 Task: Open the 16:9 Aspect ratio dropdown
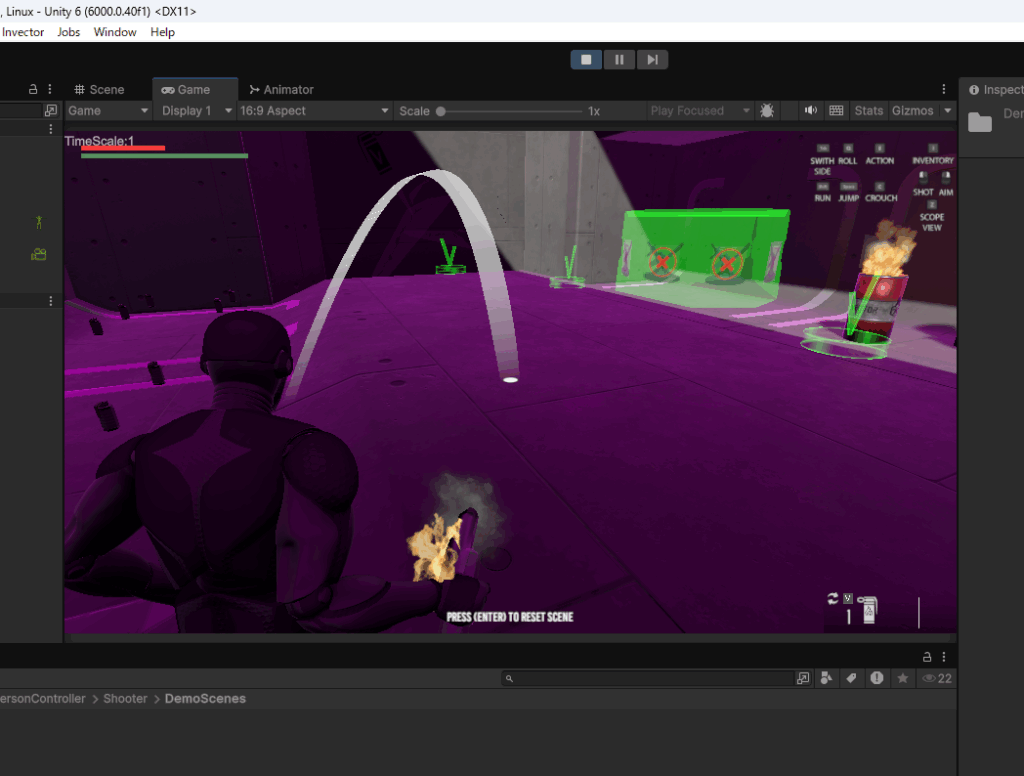click(x=313, y=111)
